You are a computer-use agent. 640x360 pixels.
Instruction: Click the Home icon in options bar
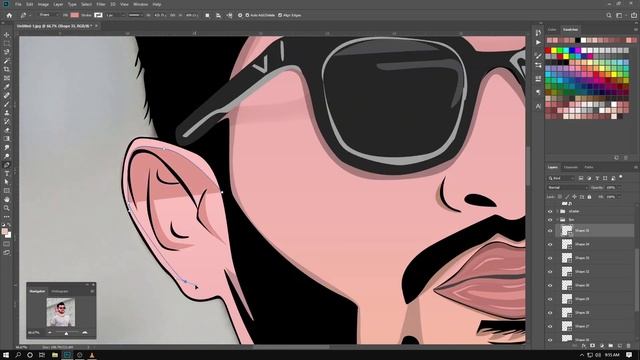pyautogui.click(x=9, y=15)
